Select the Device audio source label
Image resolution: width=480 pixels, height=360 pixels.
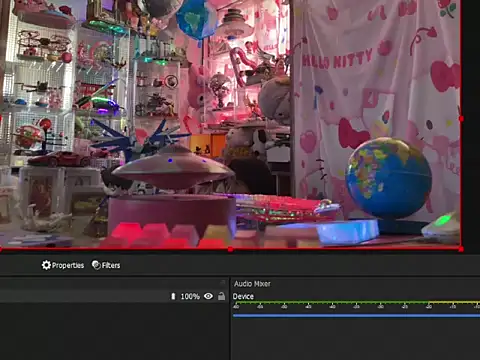(x=243, y=296)
